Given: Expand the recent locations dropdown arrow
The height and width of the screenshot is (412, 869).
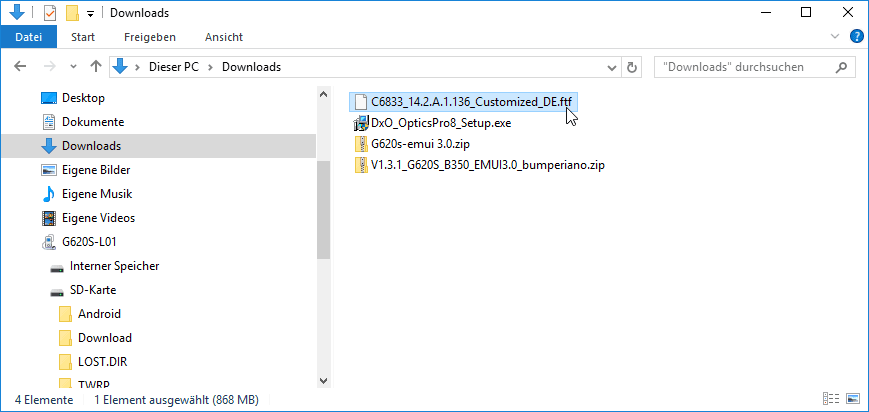Looking at the screenshot, I should coord(73,68).
